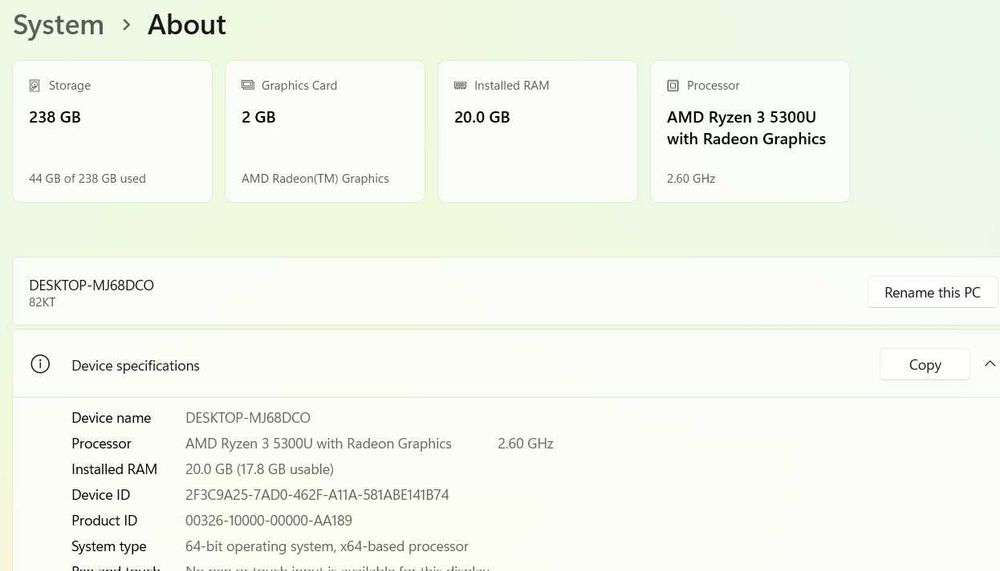Open the Graphics Card 2 GB card
Viewport: 1000px width, 571px height.
[x=325, y=131]
